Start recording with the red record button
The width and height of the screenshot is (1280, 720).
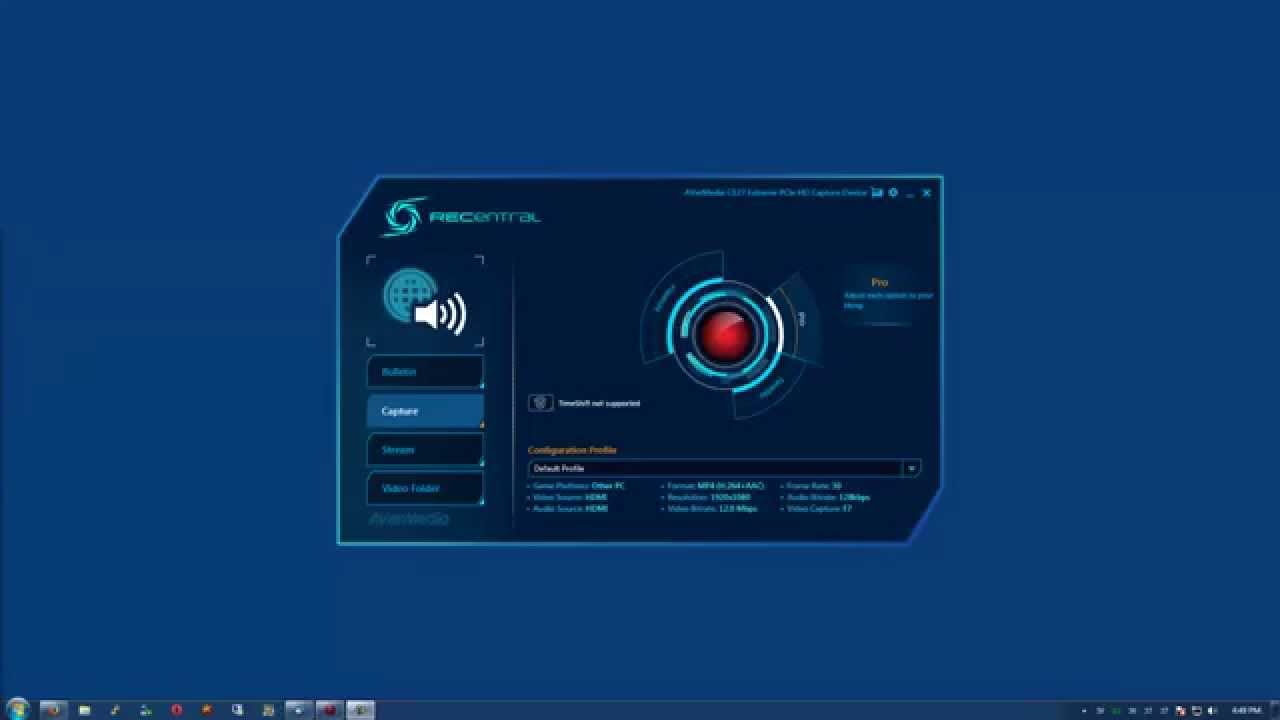coord(725,333)
